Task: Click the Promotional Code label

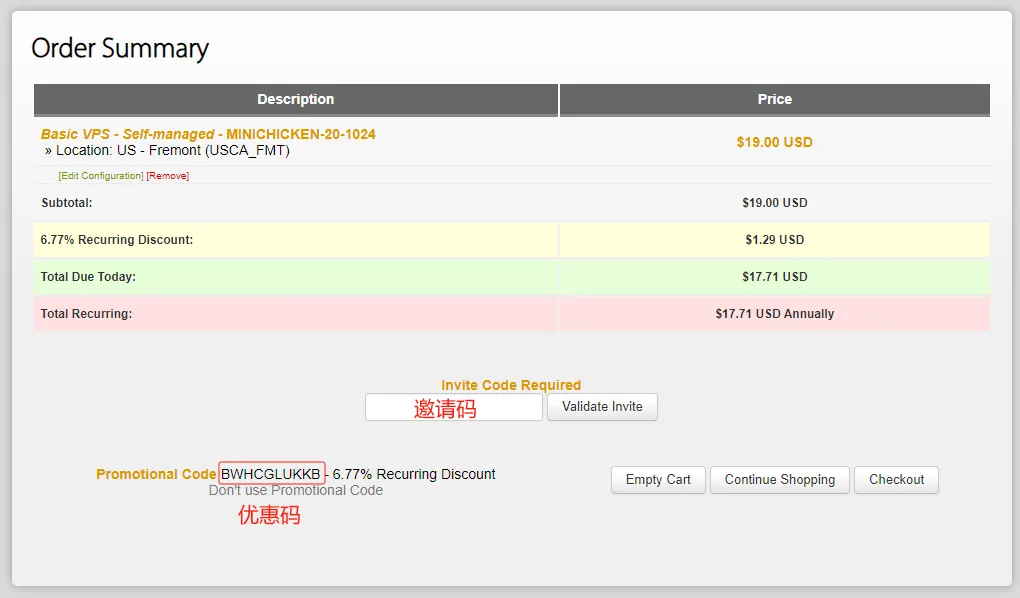Action: pyautogui.click(x=156, y=474)
